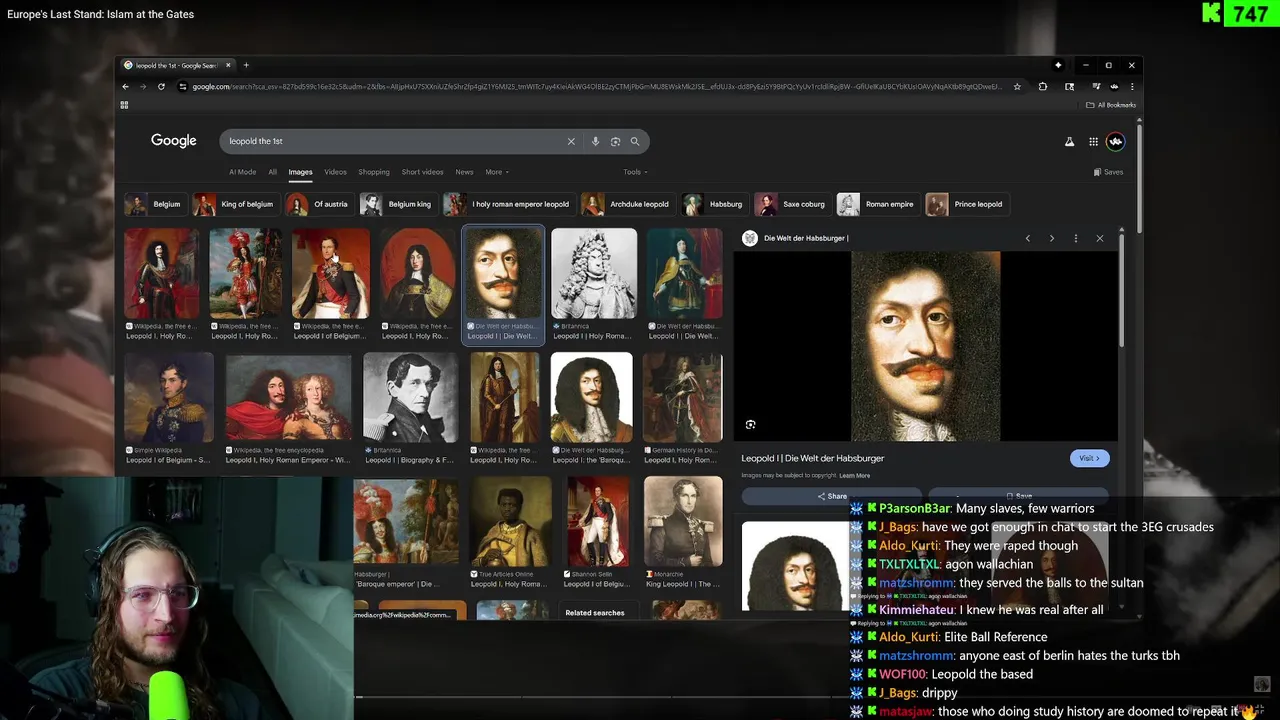Open the copyright 'Learn More' link
1280x720 pixels.
point(854,476)
